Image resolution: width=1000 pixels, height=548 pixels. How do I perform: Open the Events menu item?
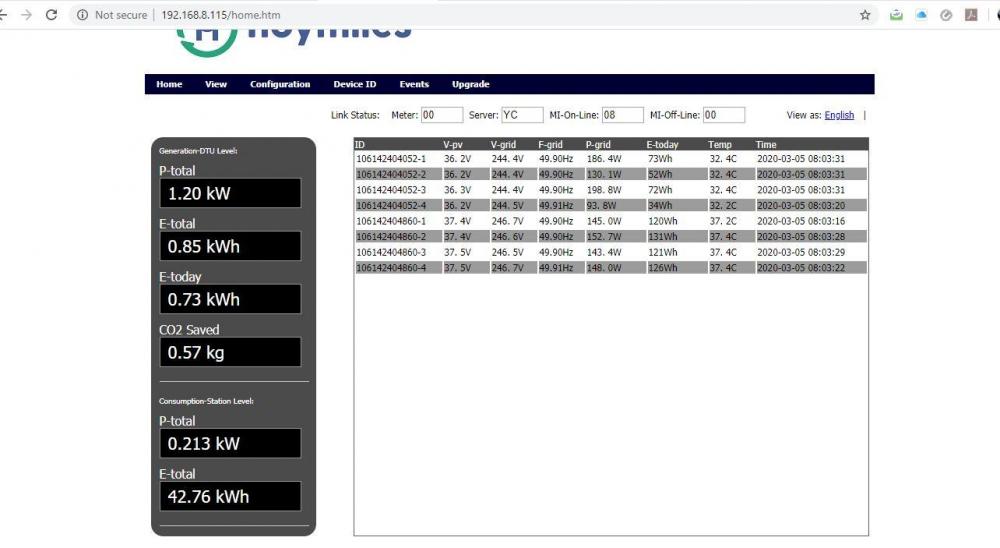[x=414, y=84]
